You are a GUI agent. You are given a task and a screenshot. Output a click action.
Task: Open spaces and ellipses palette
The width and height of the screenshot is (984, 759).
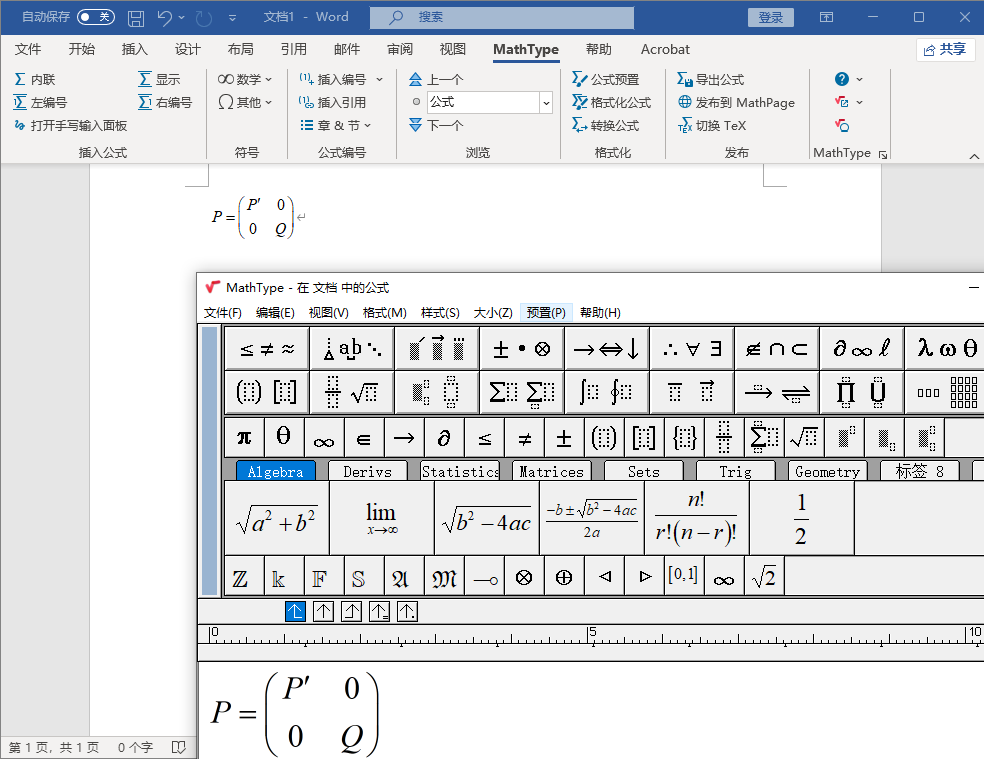point(352,348)
